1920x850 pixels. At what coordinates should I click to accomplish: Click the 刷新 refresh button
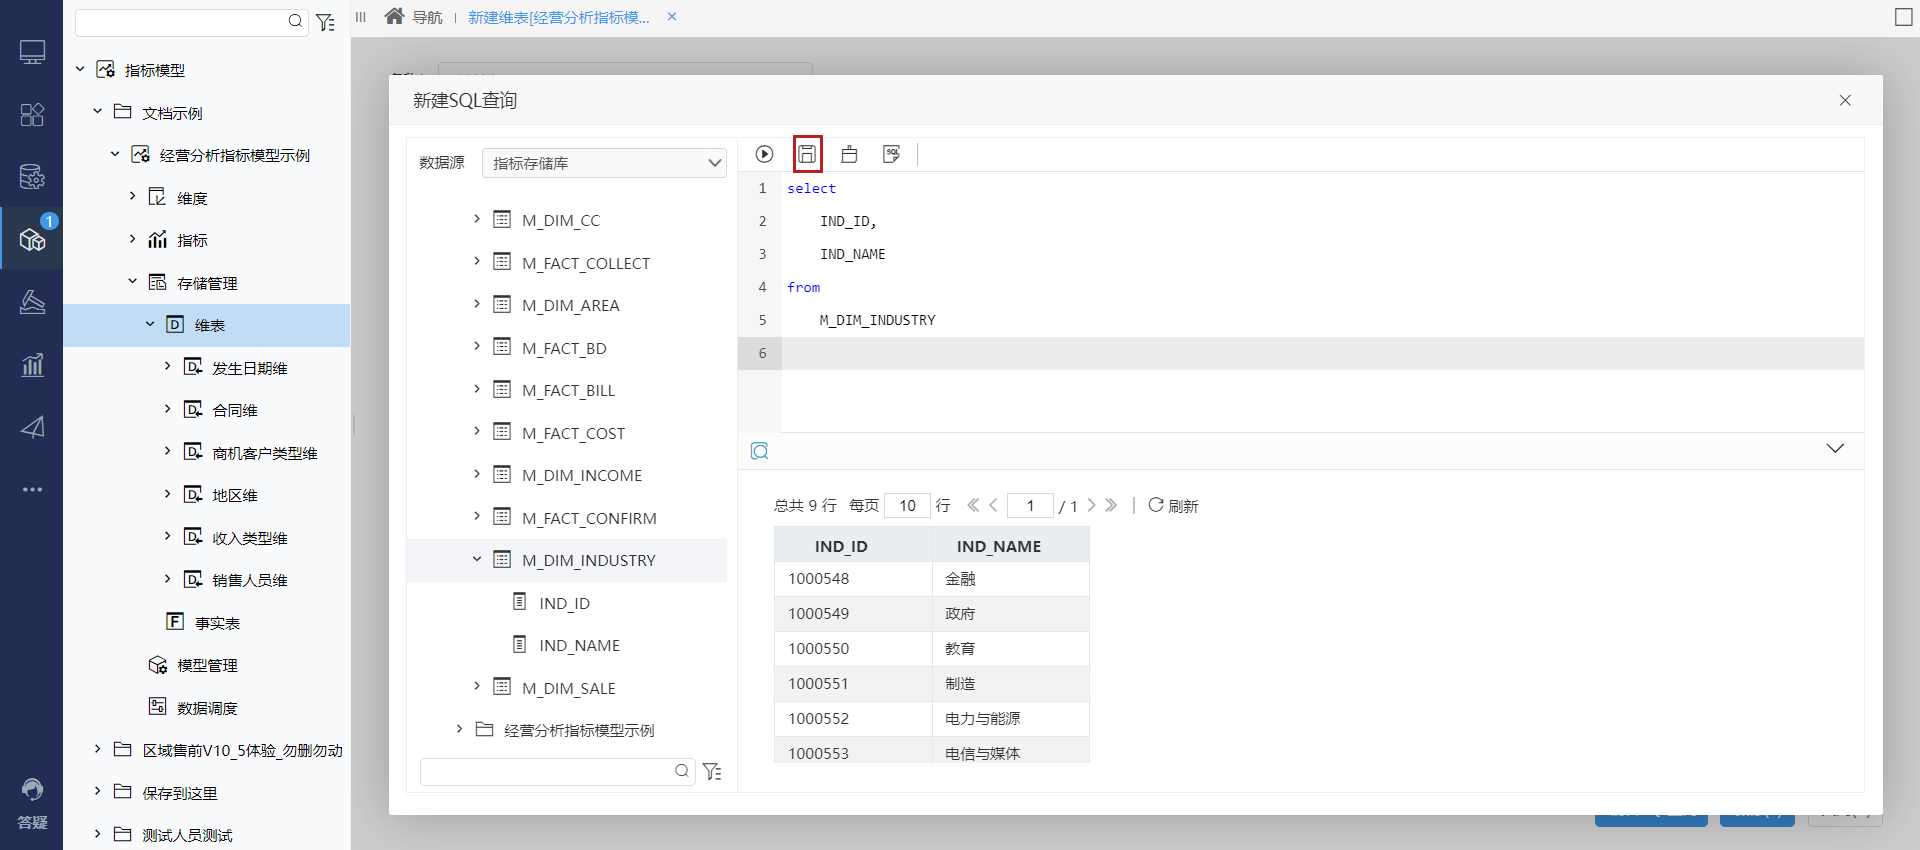(x=1173, y=505)
